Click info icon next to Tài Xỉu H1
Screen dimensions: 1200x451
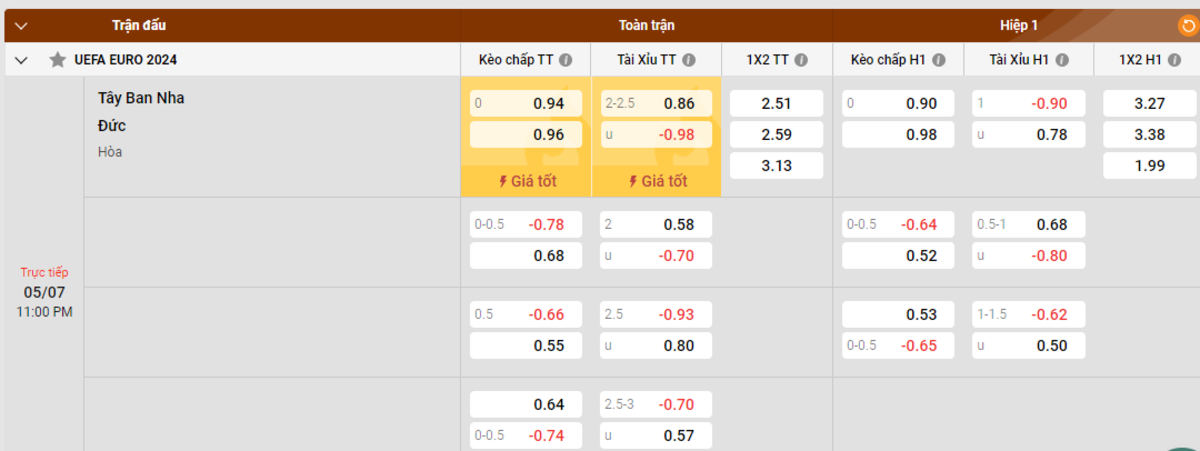[1062, 60]
